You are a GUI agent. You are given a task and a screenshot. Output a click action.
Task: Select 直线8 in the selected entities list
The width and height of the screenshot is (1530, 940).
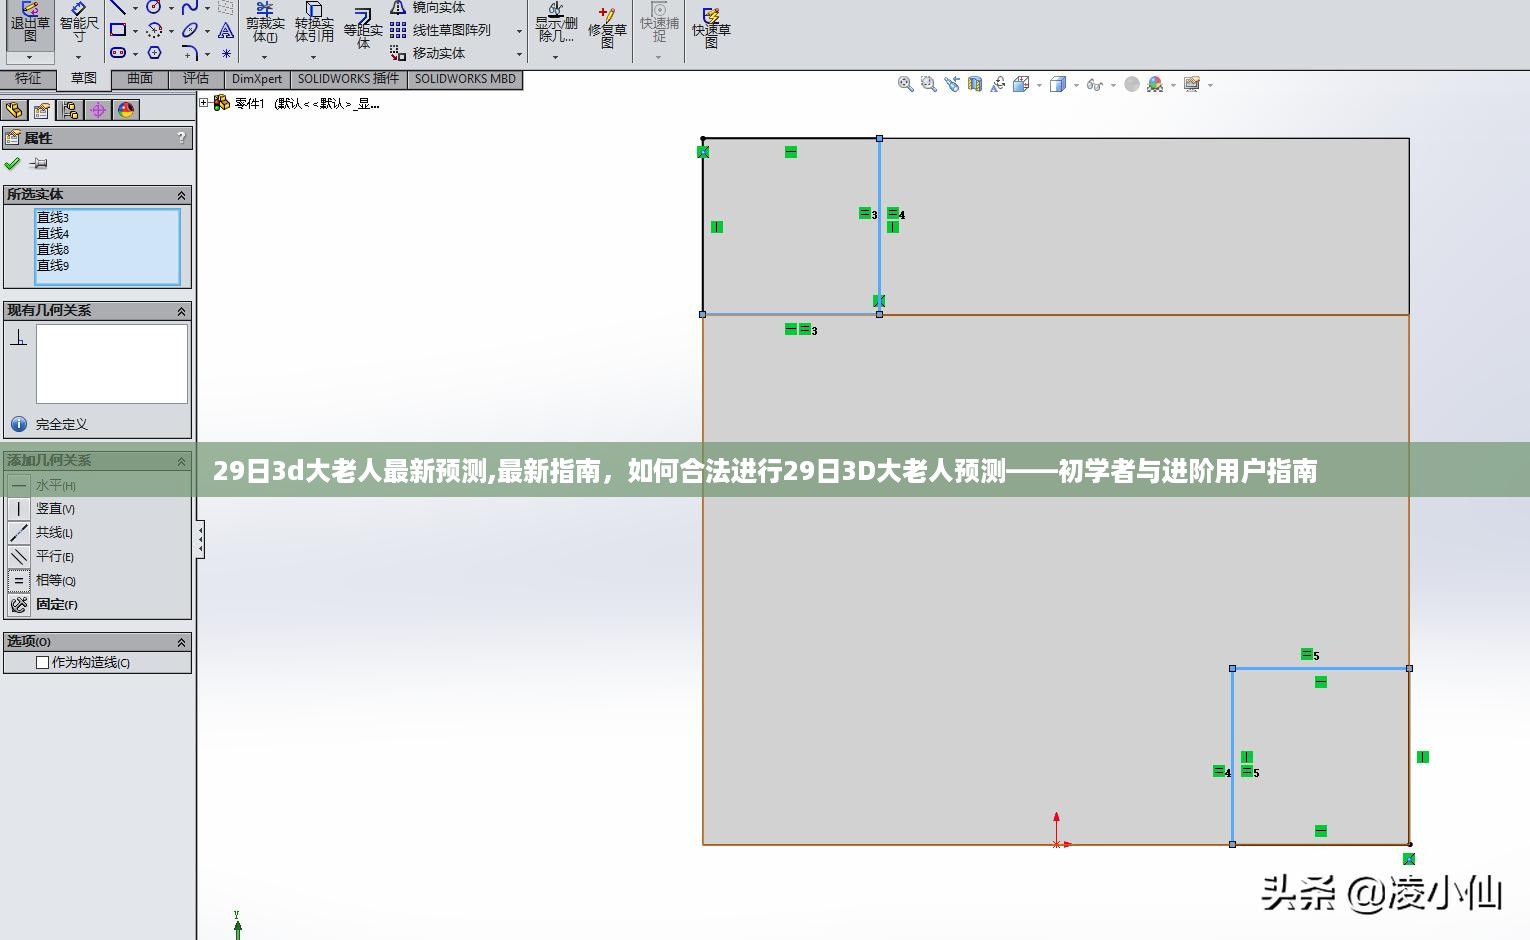point(53,250)
